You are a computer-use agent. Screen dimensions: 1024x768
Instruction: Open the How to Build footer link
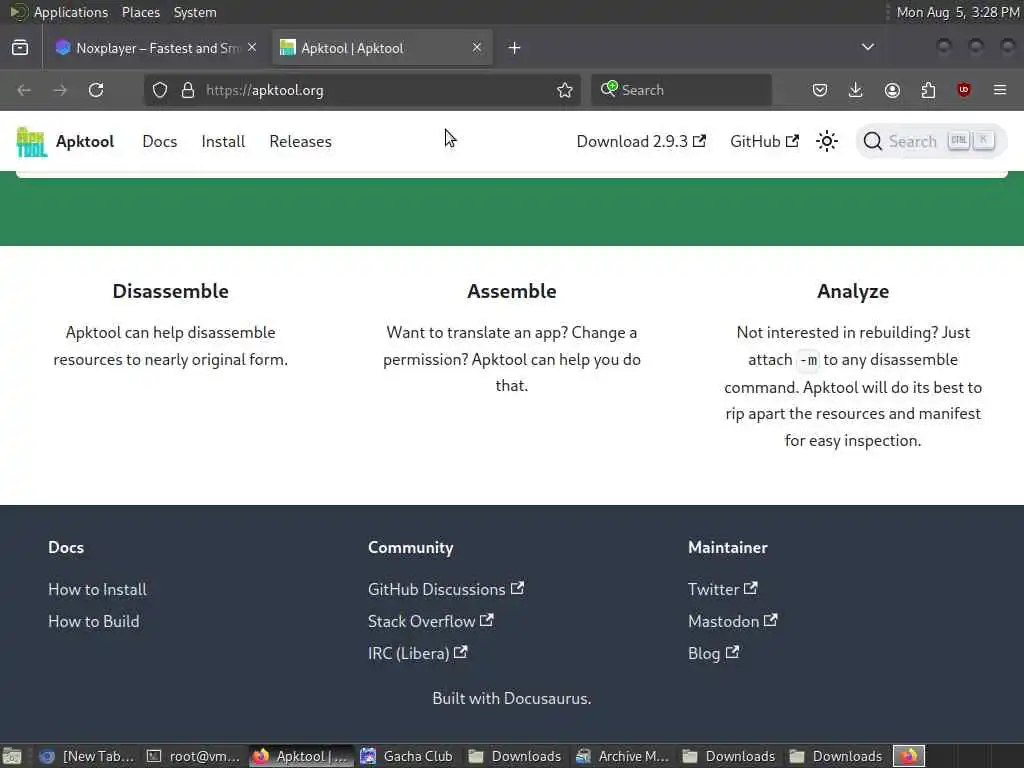click(93, 621)
